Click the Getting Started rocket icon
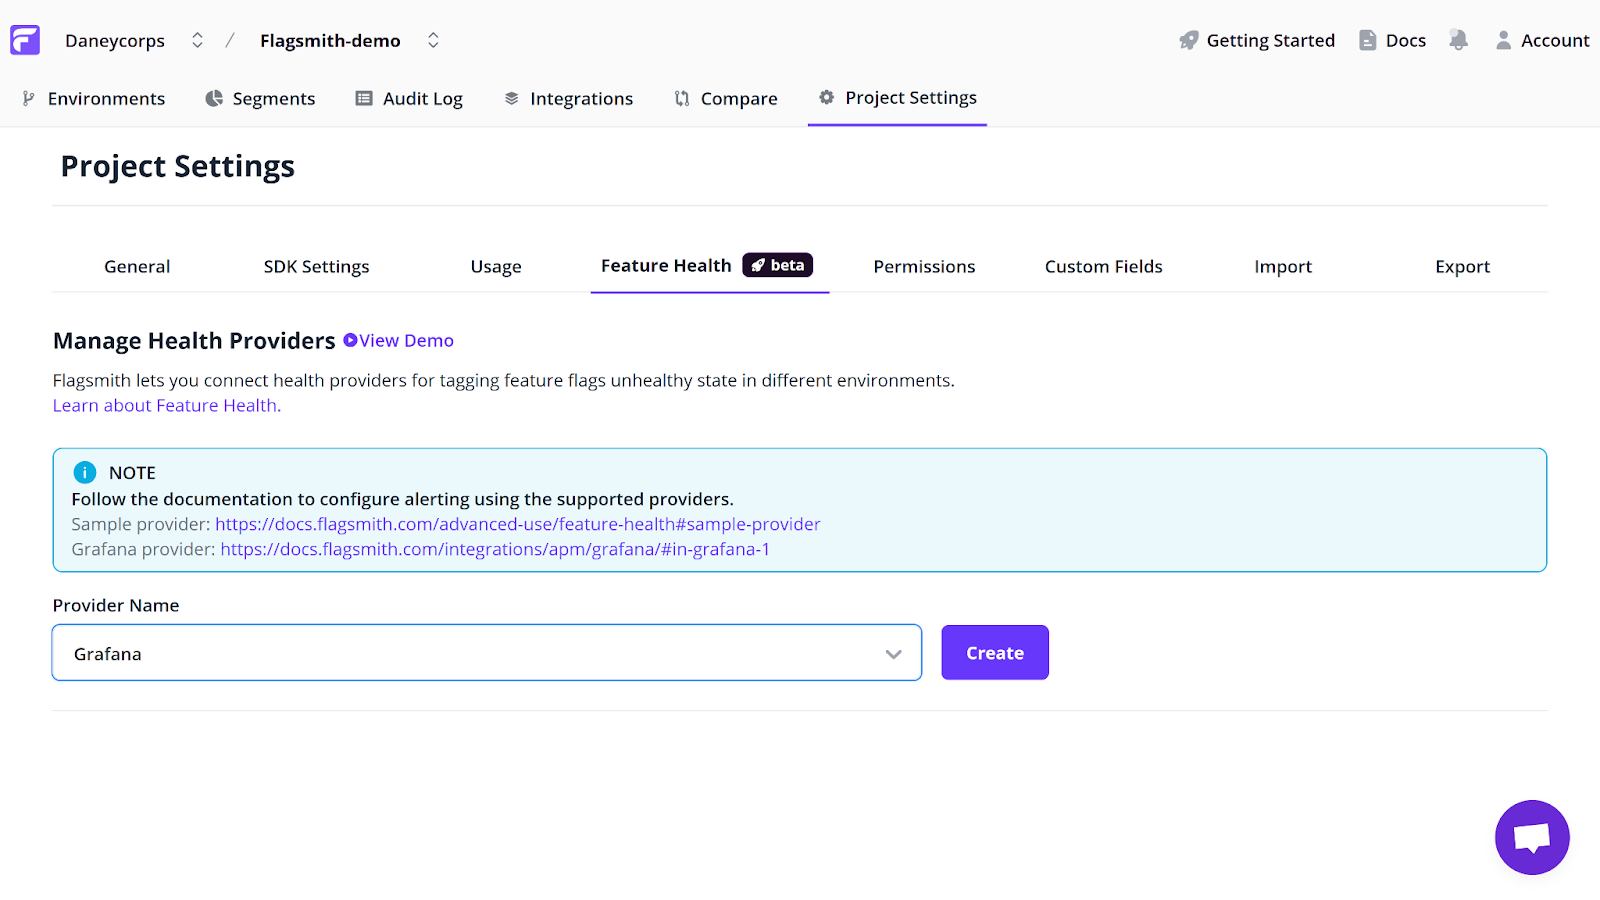 [x=1188, y=40]
